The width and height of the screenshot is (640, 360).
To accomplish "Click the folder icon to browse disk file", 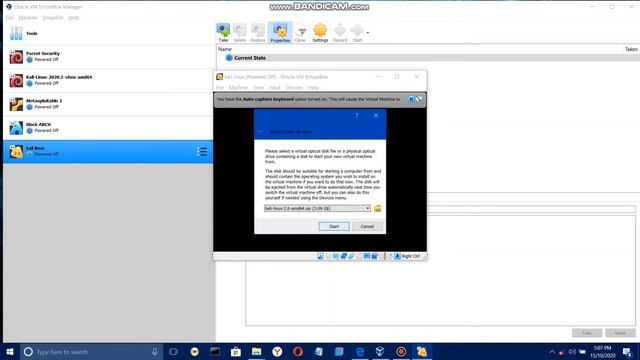I will click(378, 209).
